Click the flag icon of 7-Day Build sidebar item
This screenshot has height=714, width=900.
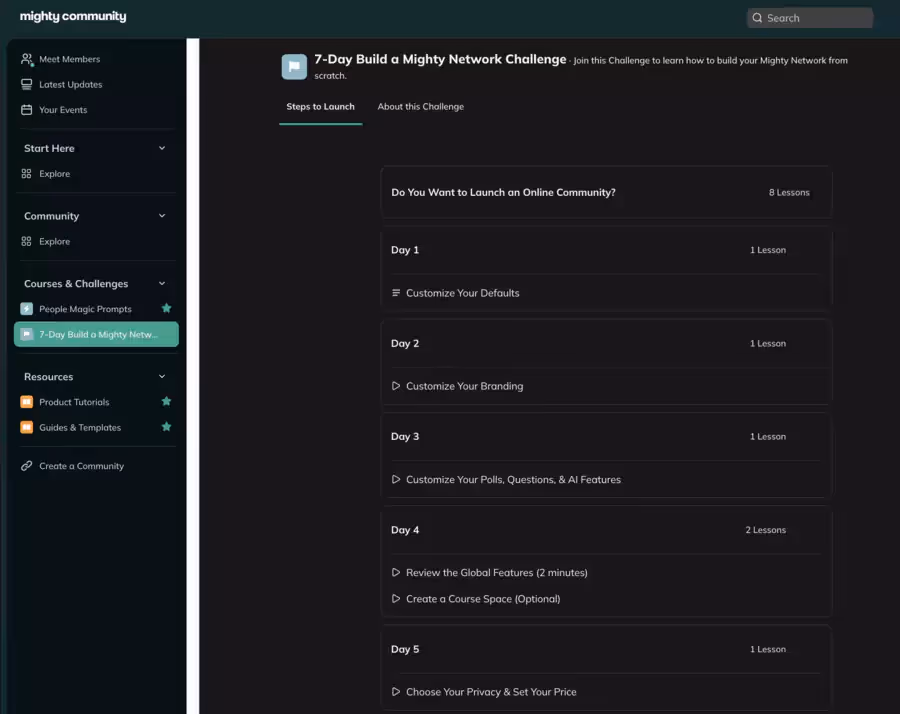pos(26,334)
